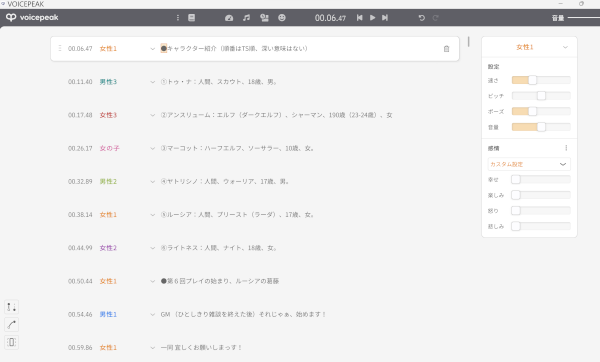Click the bracket pause tool in left sidebar
The image size is (600, 362).
pyautogui.click(x=11, y=342)
